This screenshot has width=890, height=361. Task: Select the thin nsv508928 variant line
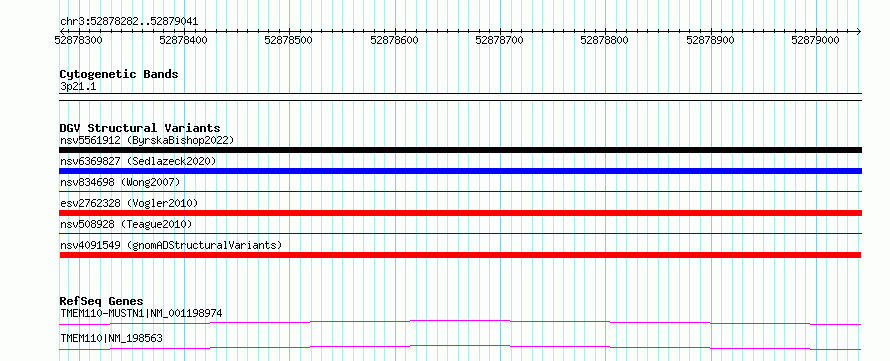[460, 233]
